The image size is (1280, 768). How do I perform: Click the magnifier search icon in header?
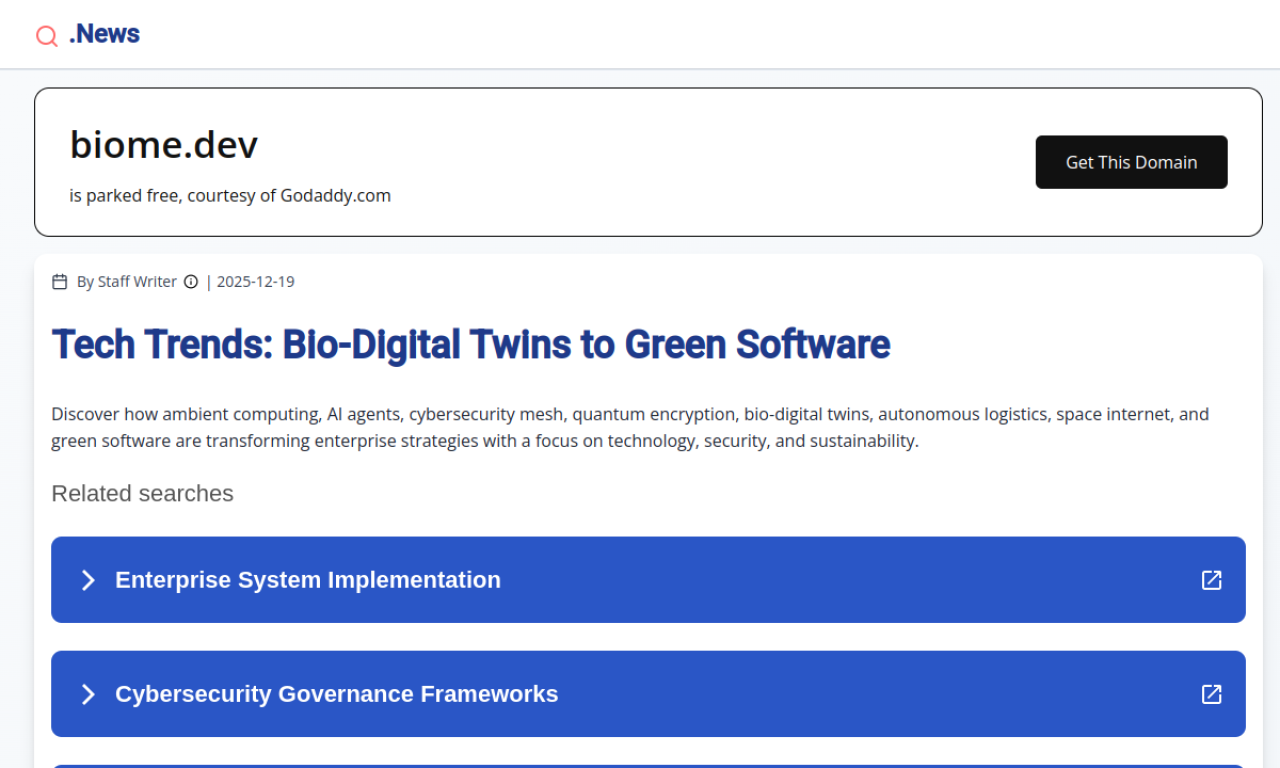pos(46,36)
